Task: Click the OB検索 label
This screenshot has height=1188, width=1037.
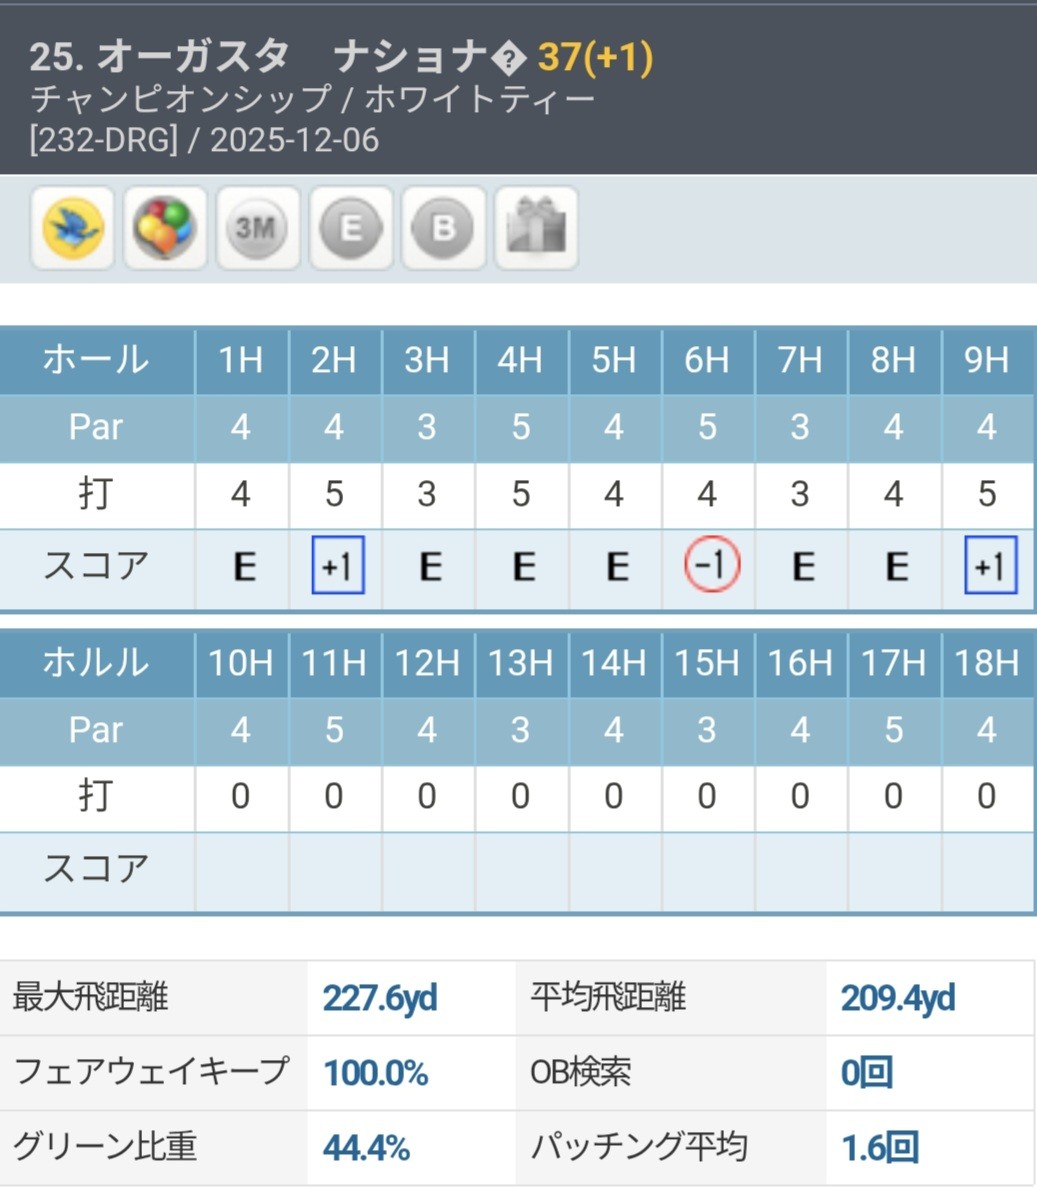Action: coord(580,1071)
